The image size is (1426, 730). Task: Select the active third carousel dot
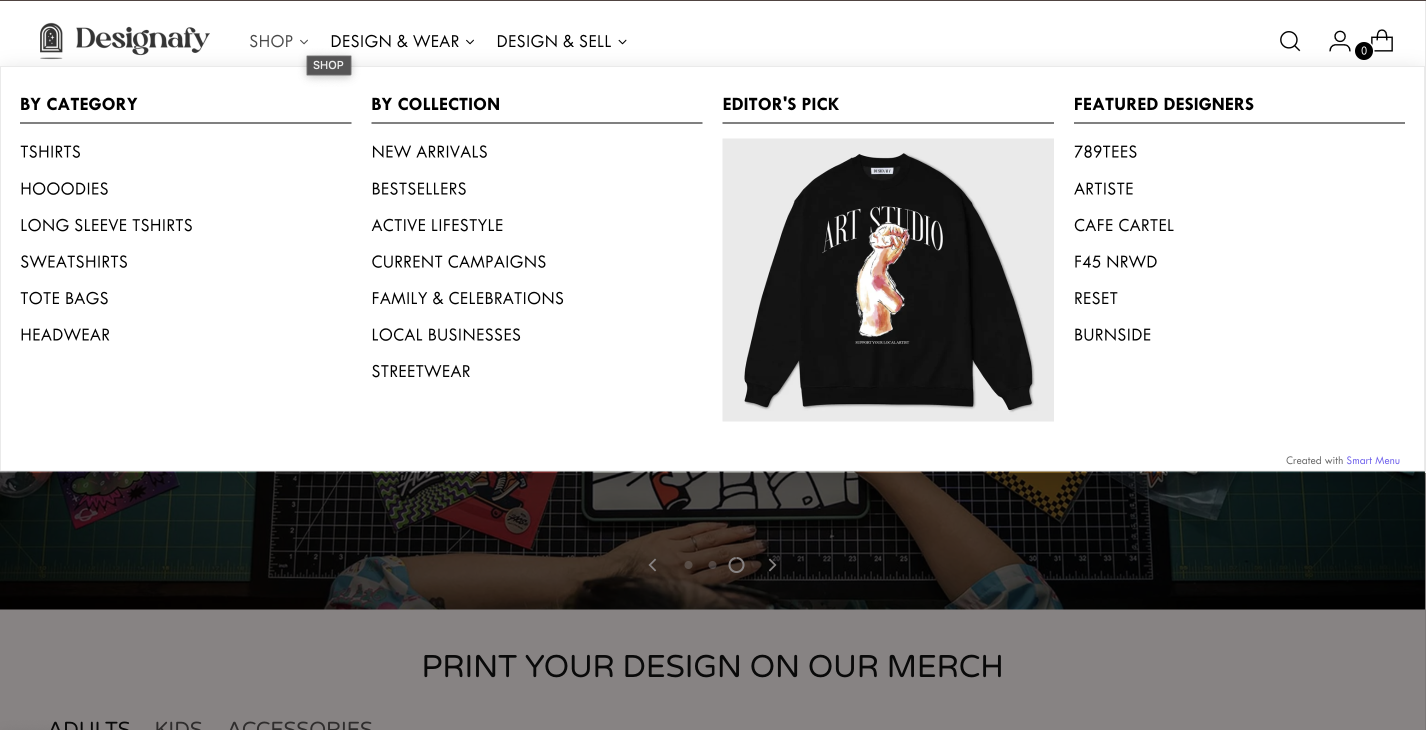pos(737,565)
